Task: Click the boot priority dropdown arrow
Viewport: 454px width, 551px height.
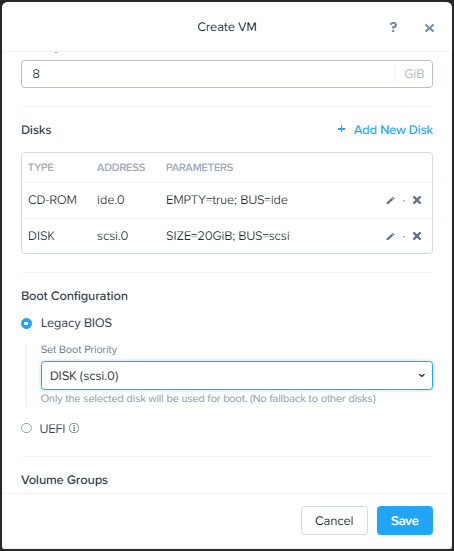Action: [x=421, y=376]
